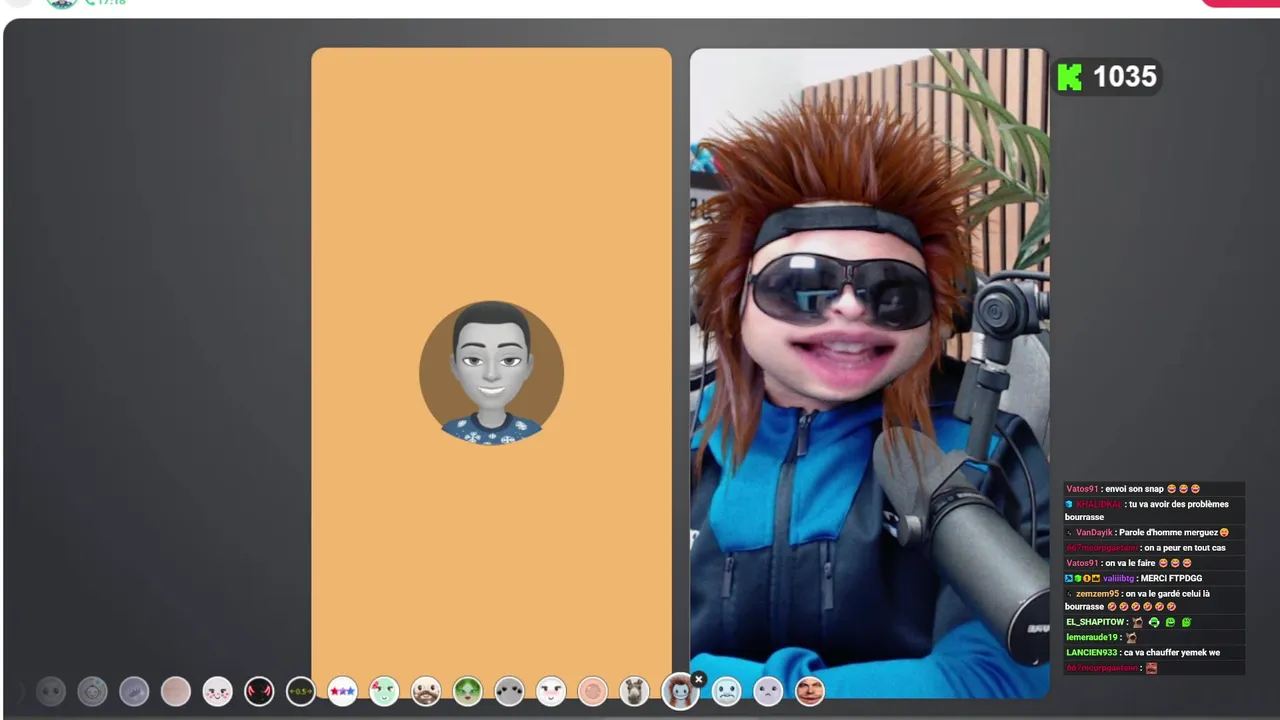This screenshot has height=720, width=1280.
Task: Select the mint green face with pink bow
Action: tap(384, 691)
